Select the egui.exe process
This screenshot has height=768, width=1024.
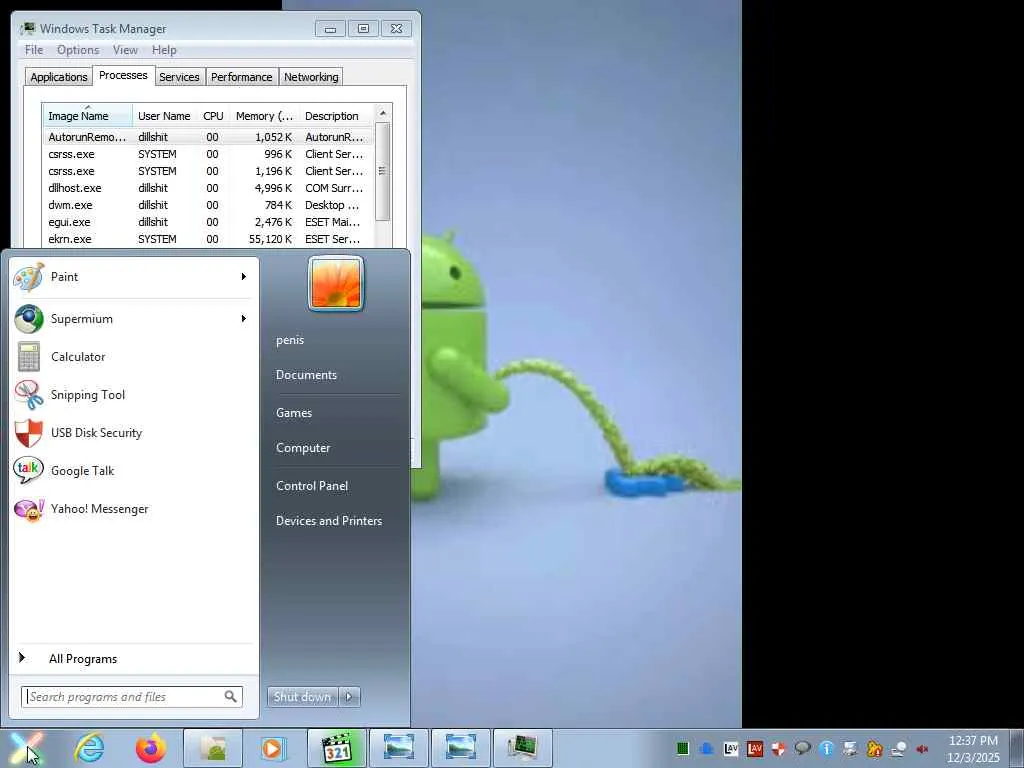[208, 222]
